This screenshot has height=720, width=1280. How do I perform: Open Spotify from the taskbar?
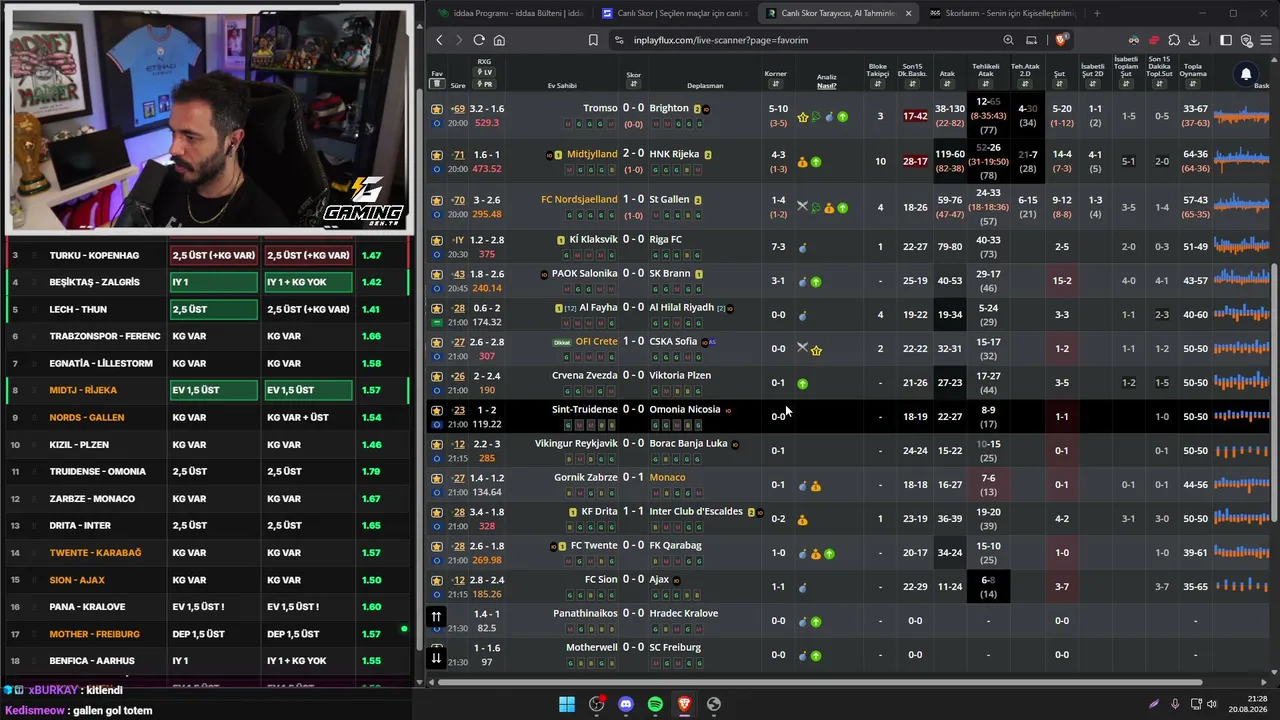[x=655, y=704]
